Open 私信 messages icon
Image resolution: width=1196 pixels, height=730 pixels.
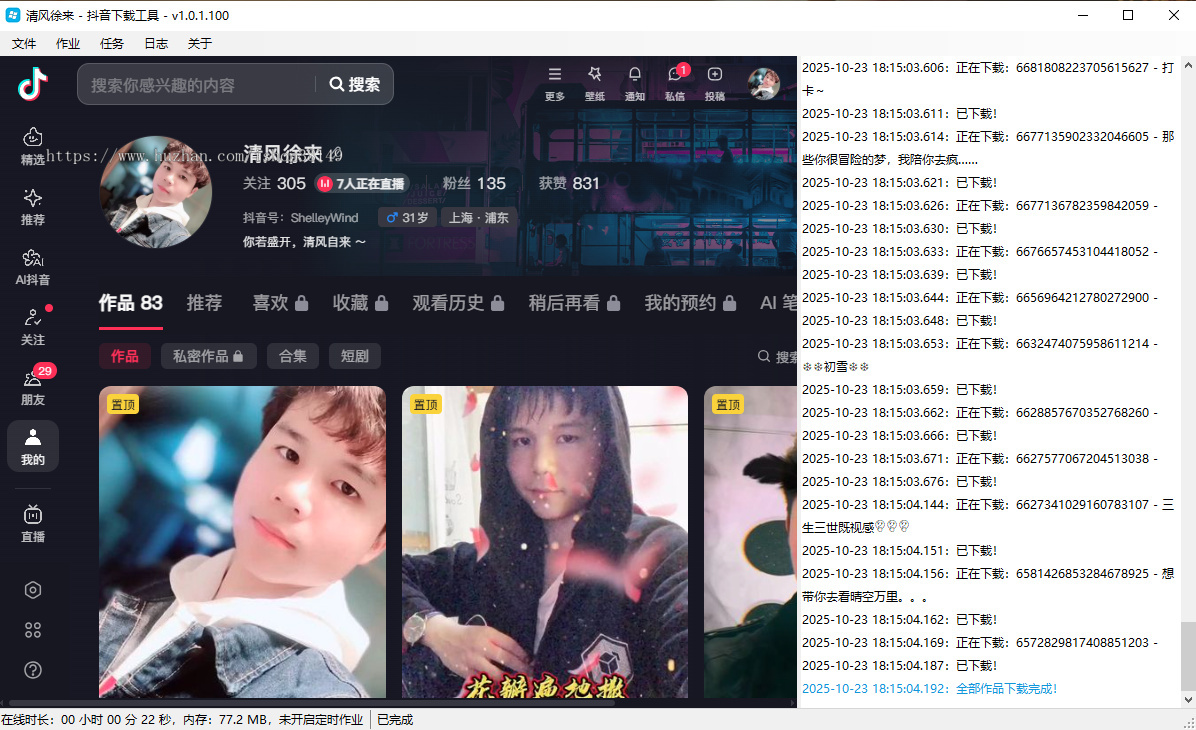[675, 83]
